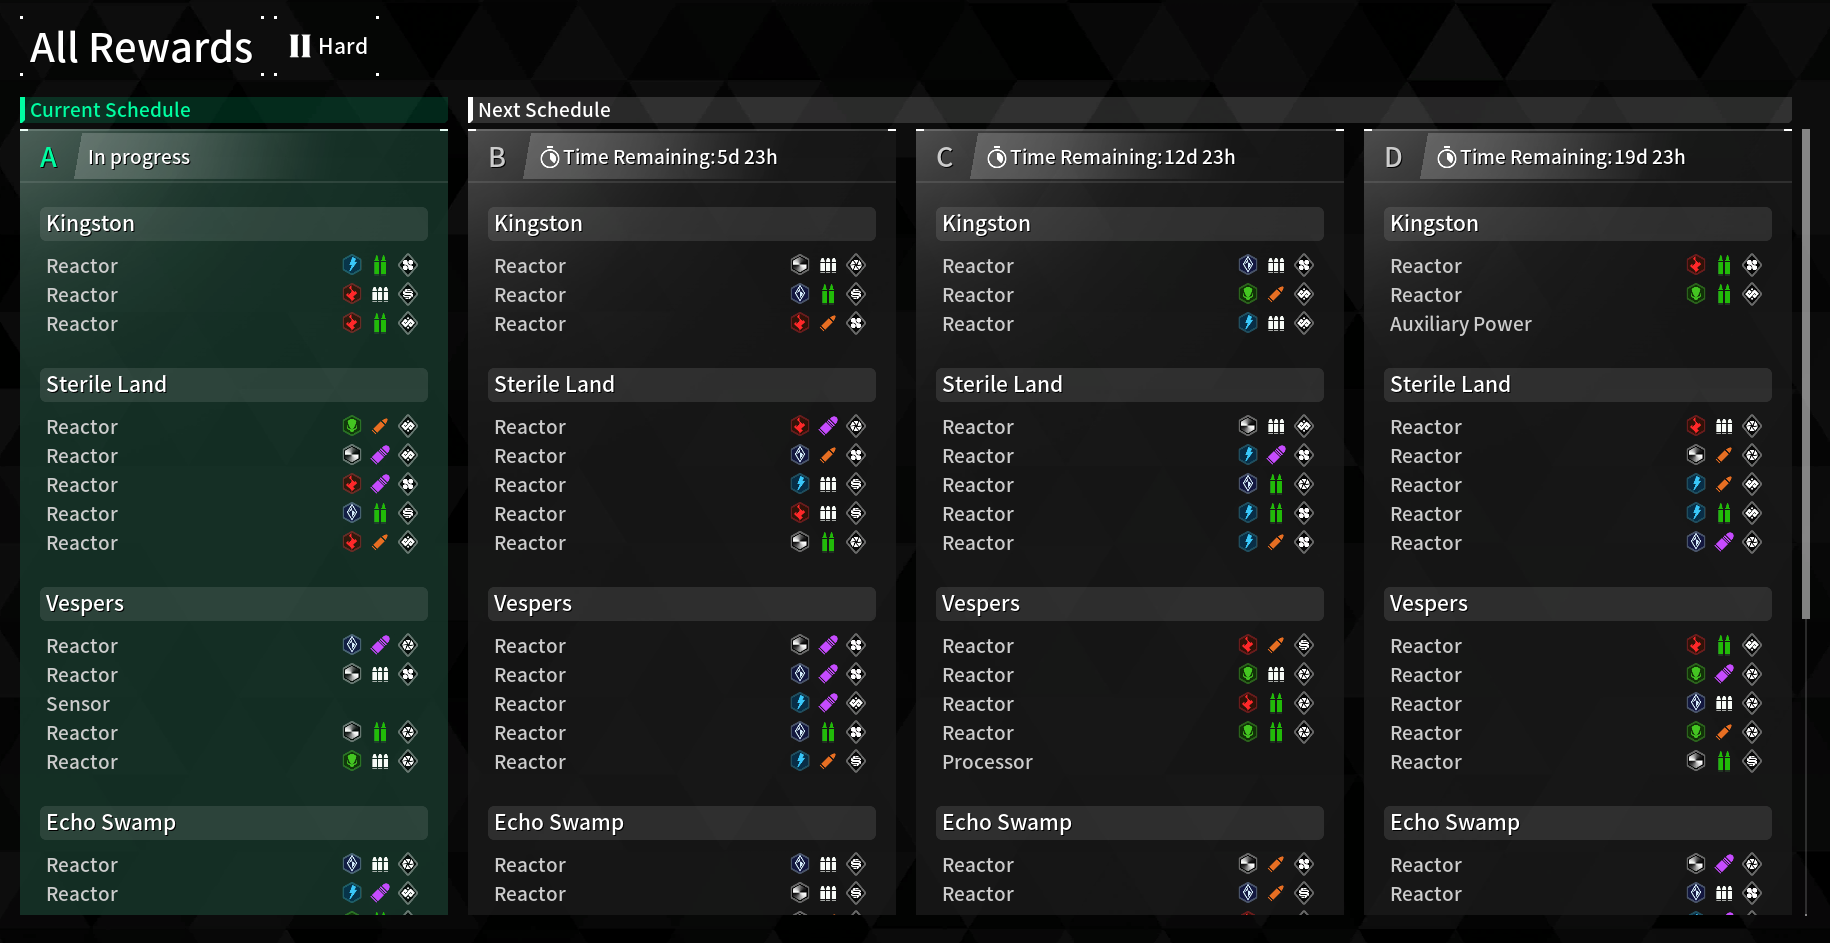This screenshot has width=1830, height=946.
Task: Click the white bullets icon on Kingston's Reactor row
Action: tap(380, 294)
